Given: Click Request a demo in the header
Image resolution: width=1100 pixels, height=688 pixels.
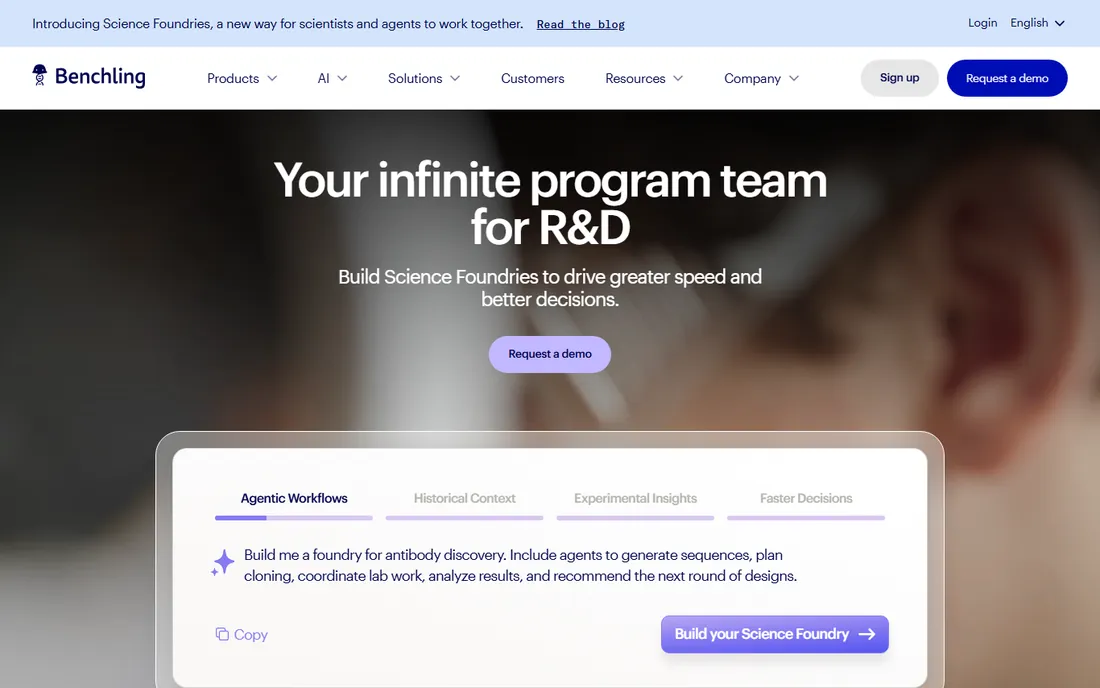Looking at the screenshot, I should tap(1007, 78).
